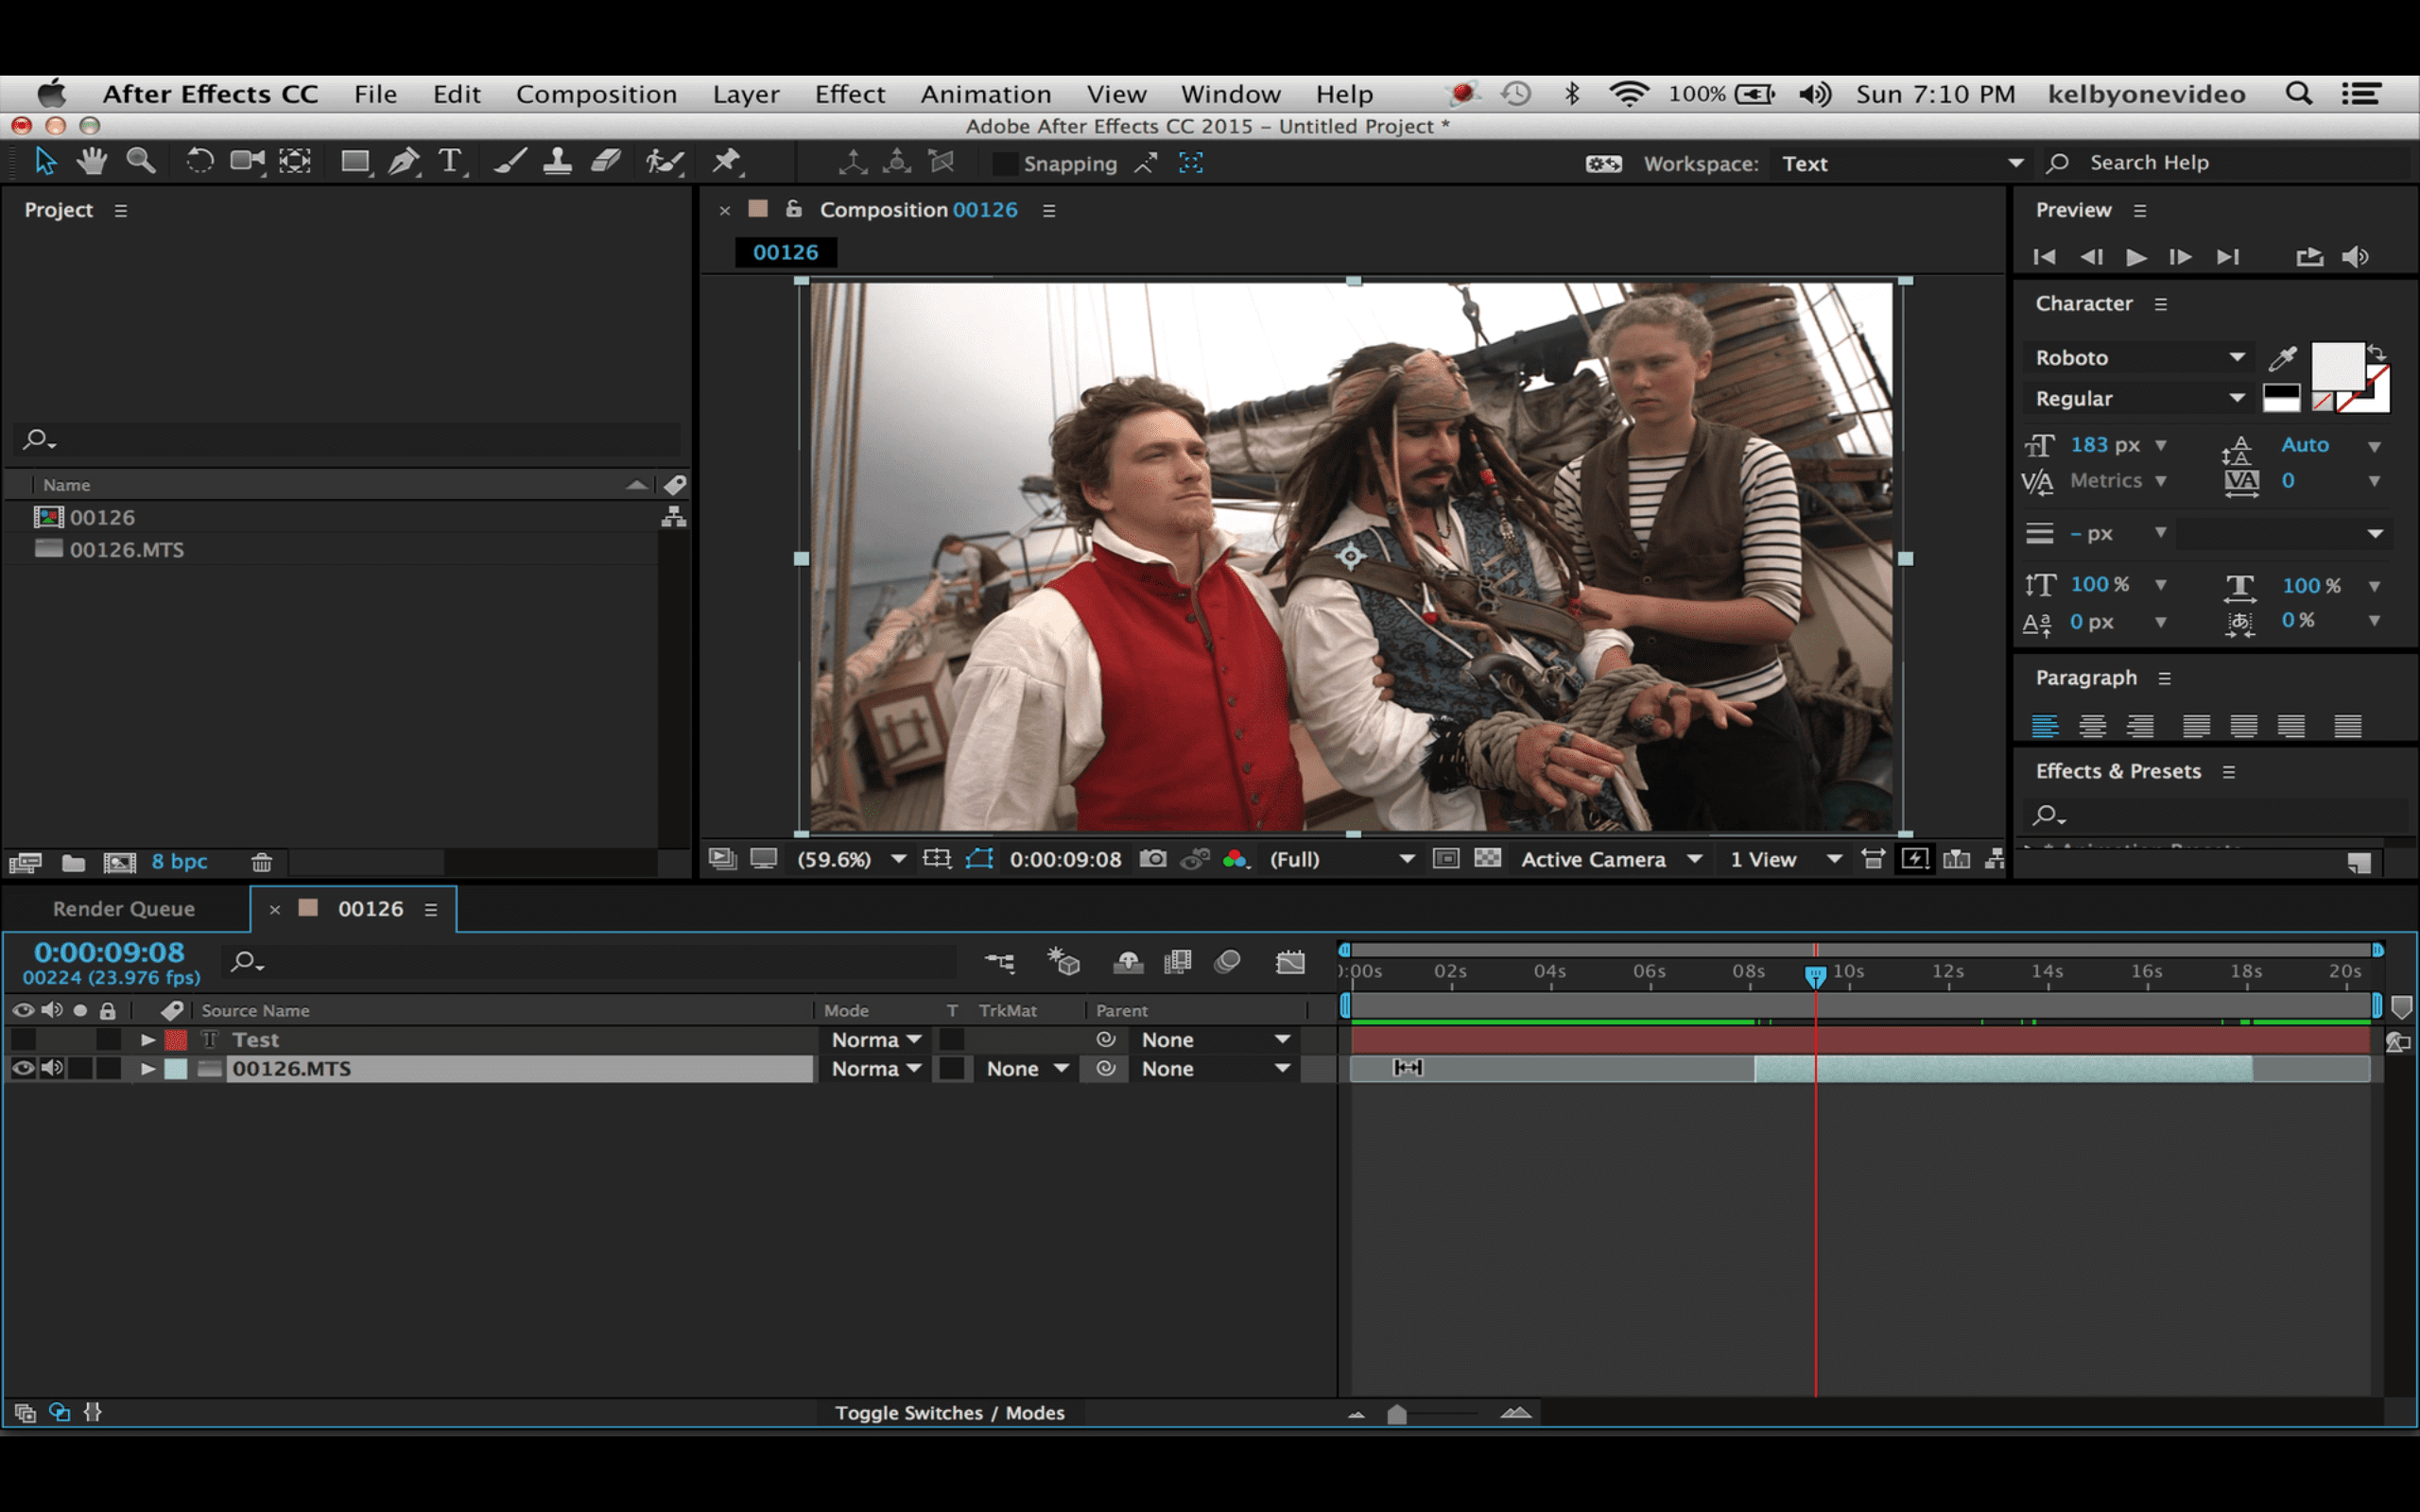2420x1512 pixels.
Task: Select the Puppet Pin tool
Action: coord(727,161)
